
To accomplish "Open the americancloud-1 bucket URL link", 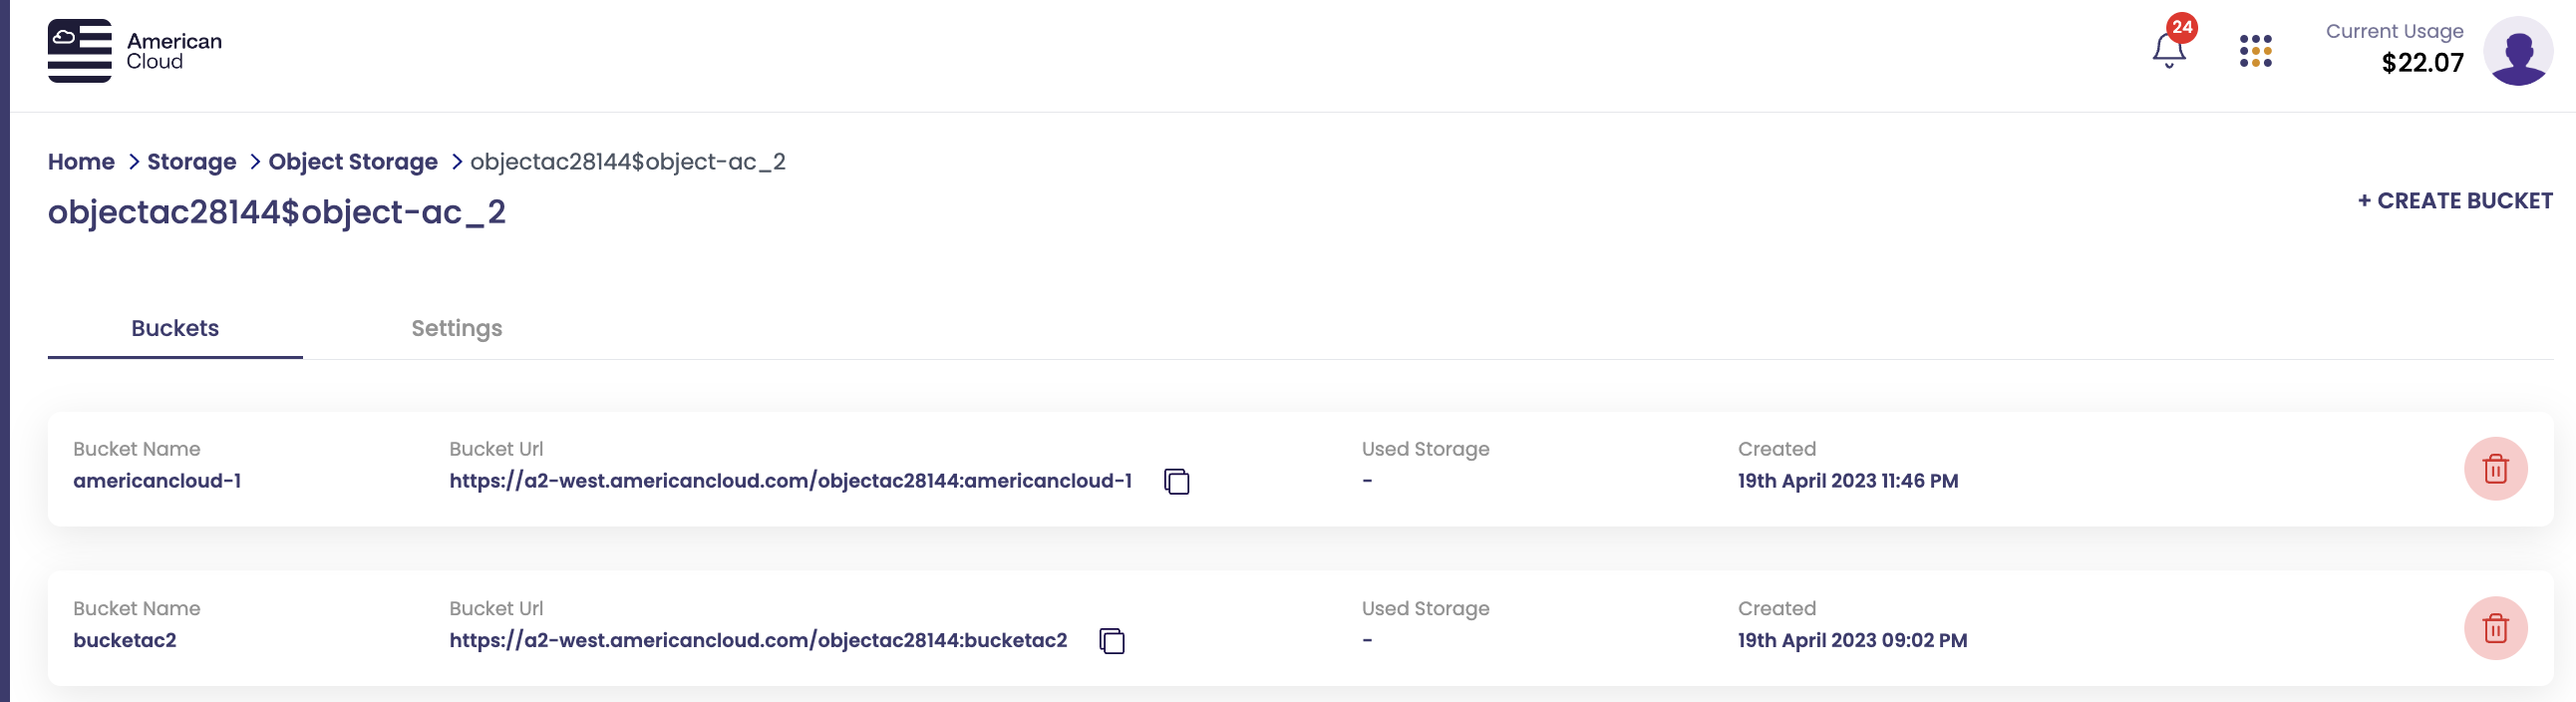I will (790, 481).
